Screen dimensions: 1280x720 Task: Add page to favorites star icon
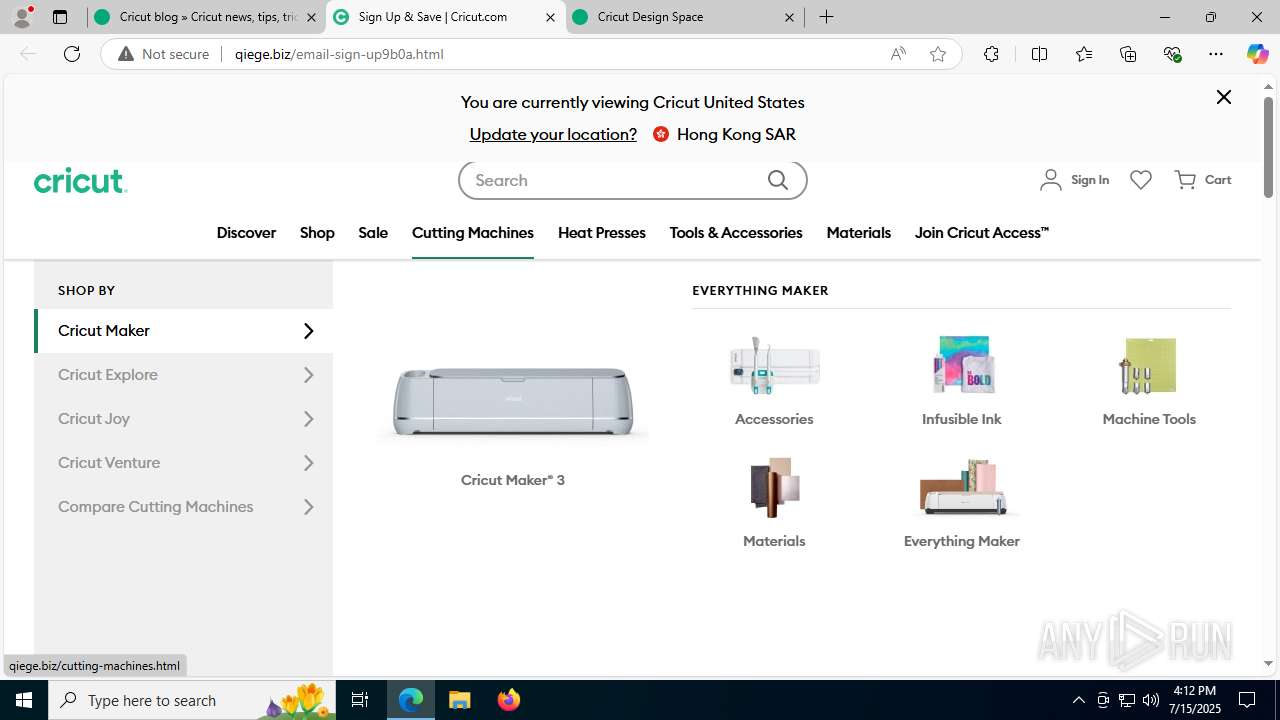(x=938, y=54)
